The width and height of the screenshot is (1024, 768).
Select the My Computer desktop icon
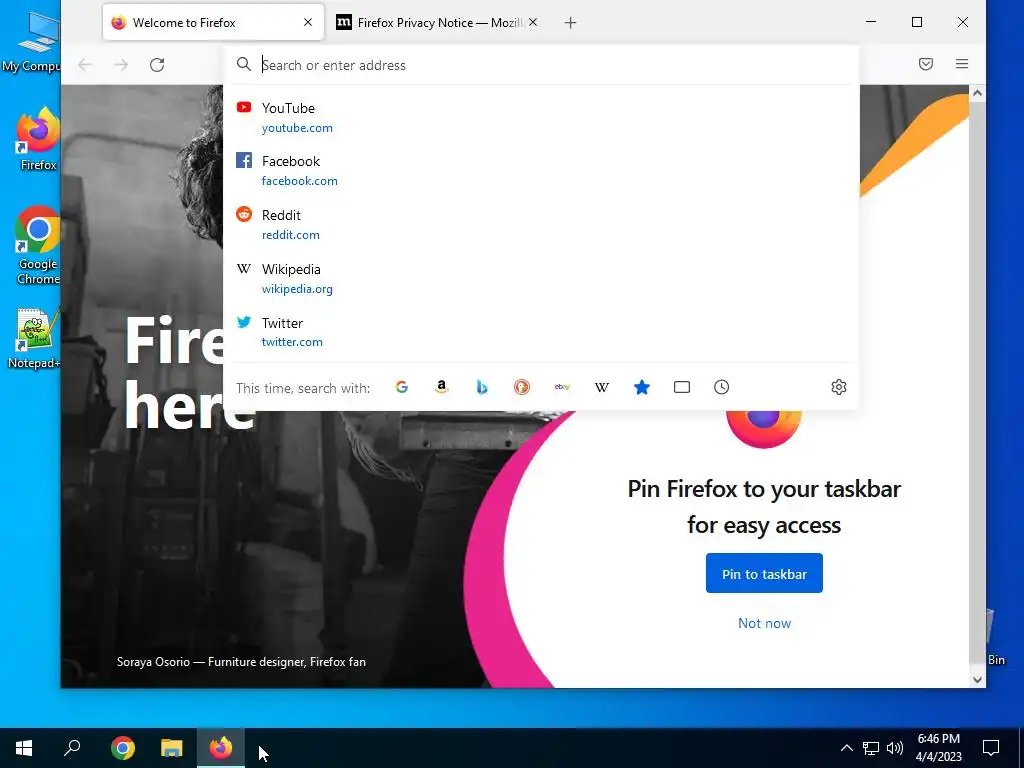point(31,41)
